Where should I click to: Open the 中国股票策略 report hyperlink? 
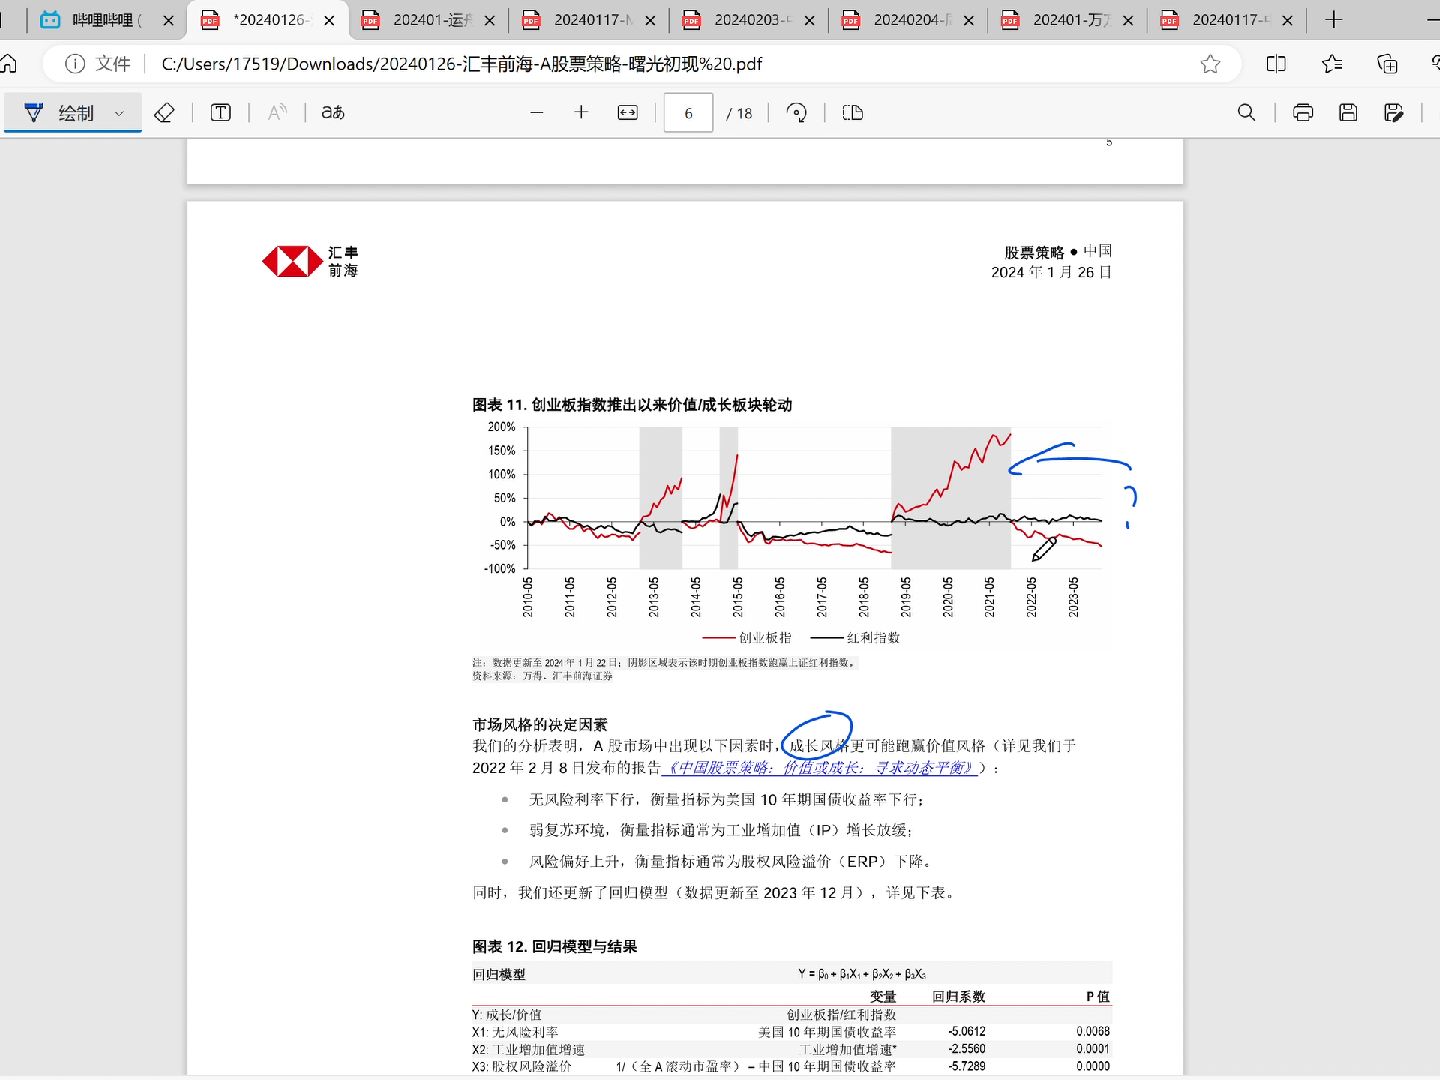click(x=819, y=768)
